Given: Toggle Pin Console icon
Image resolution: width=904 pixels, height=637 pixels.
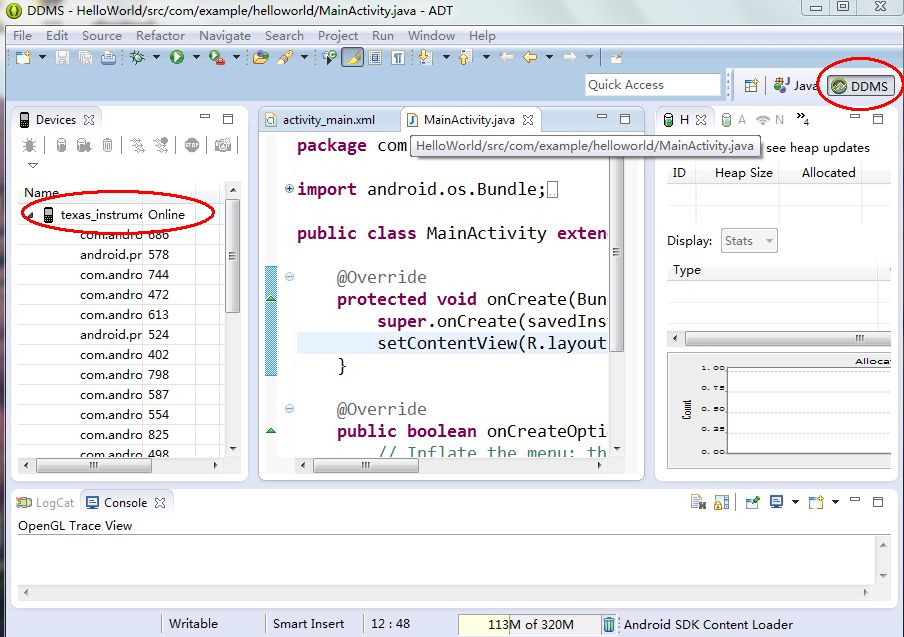Looking at the screenshot, I should click(x=752, y=502).
